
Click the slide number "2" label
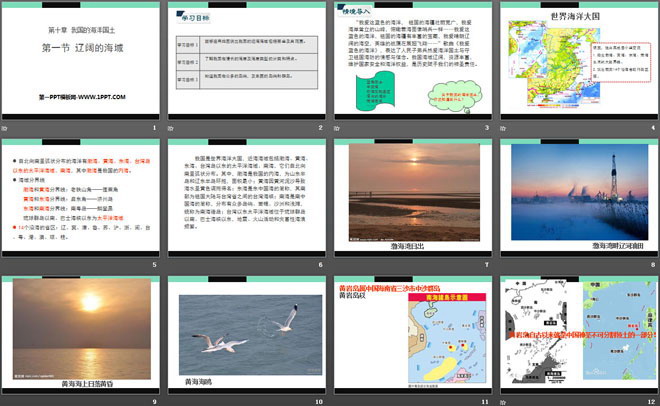320,127
